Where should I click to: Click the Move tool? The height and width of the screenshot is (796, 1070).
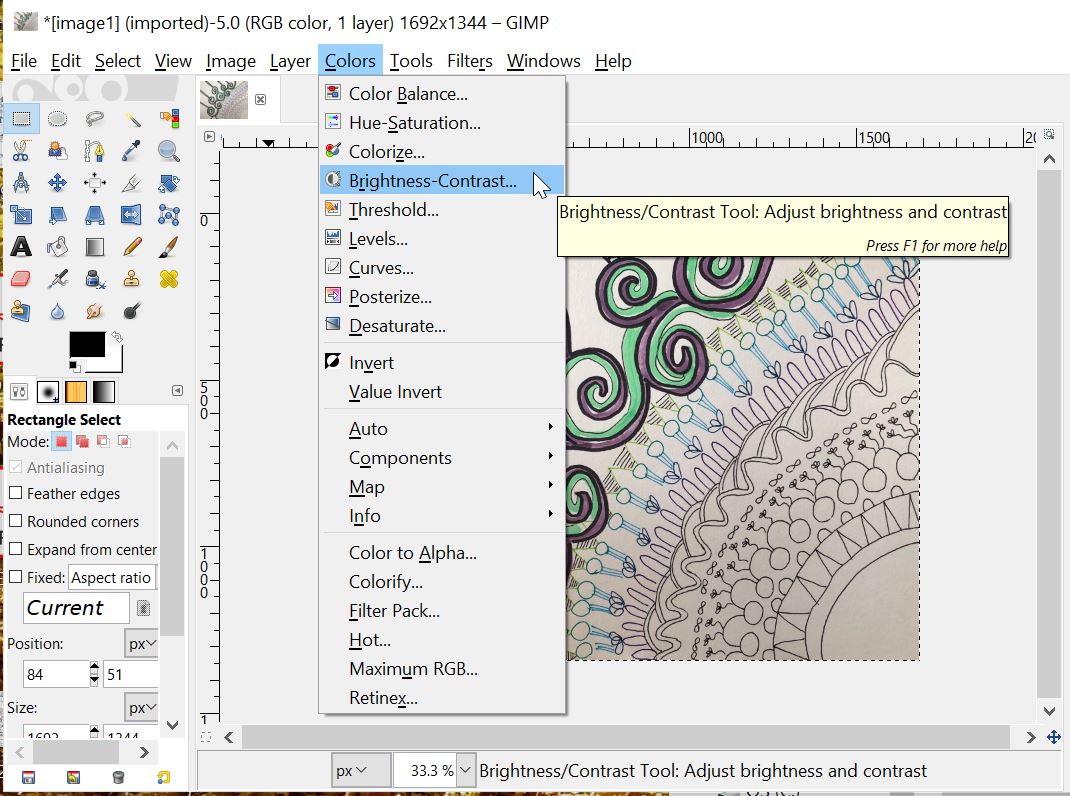point(58,183)
